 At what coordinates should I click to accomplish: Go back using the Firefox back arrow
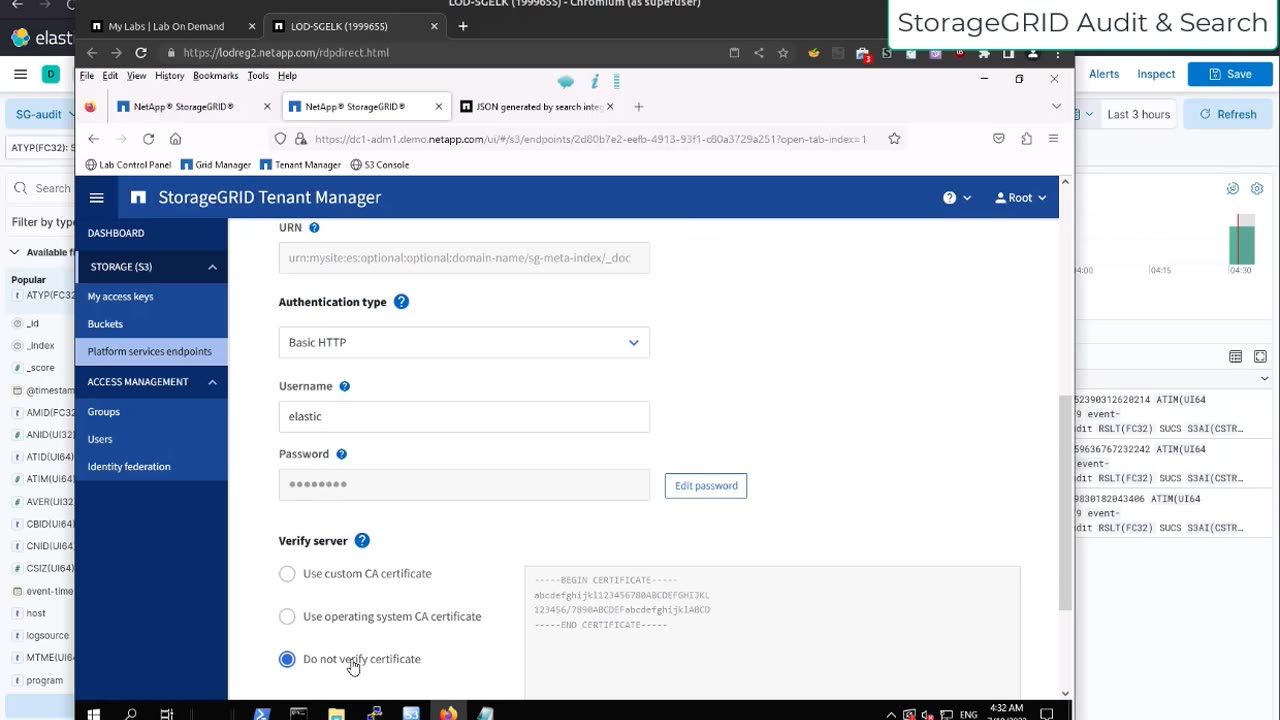pos(93,139)
